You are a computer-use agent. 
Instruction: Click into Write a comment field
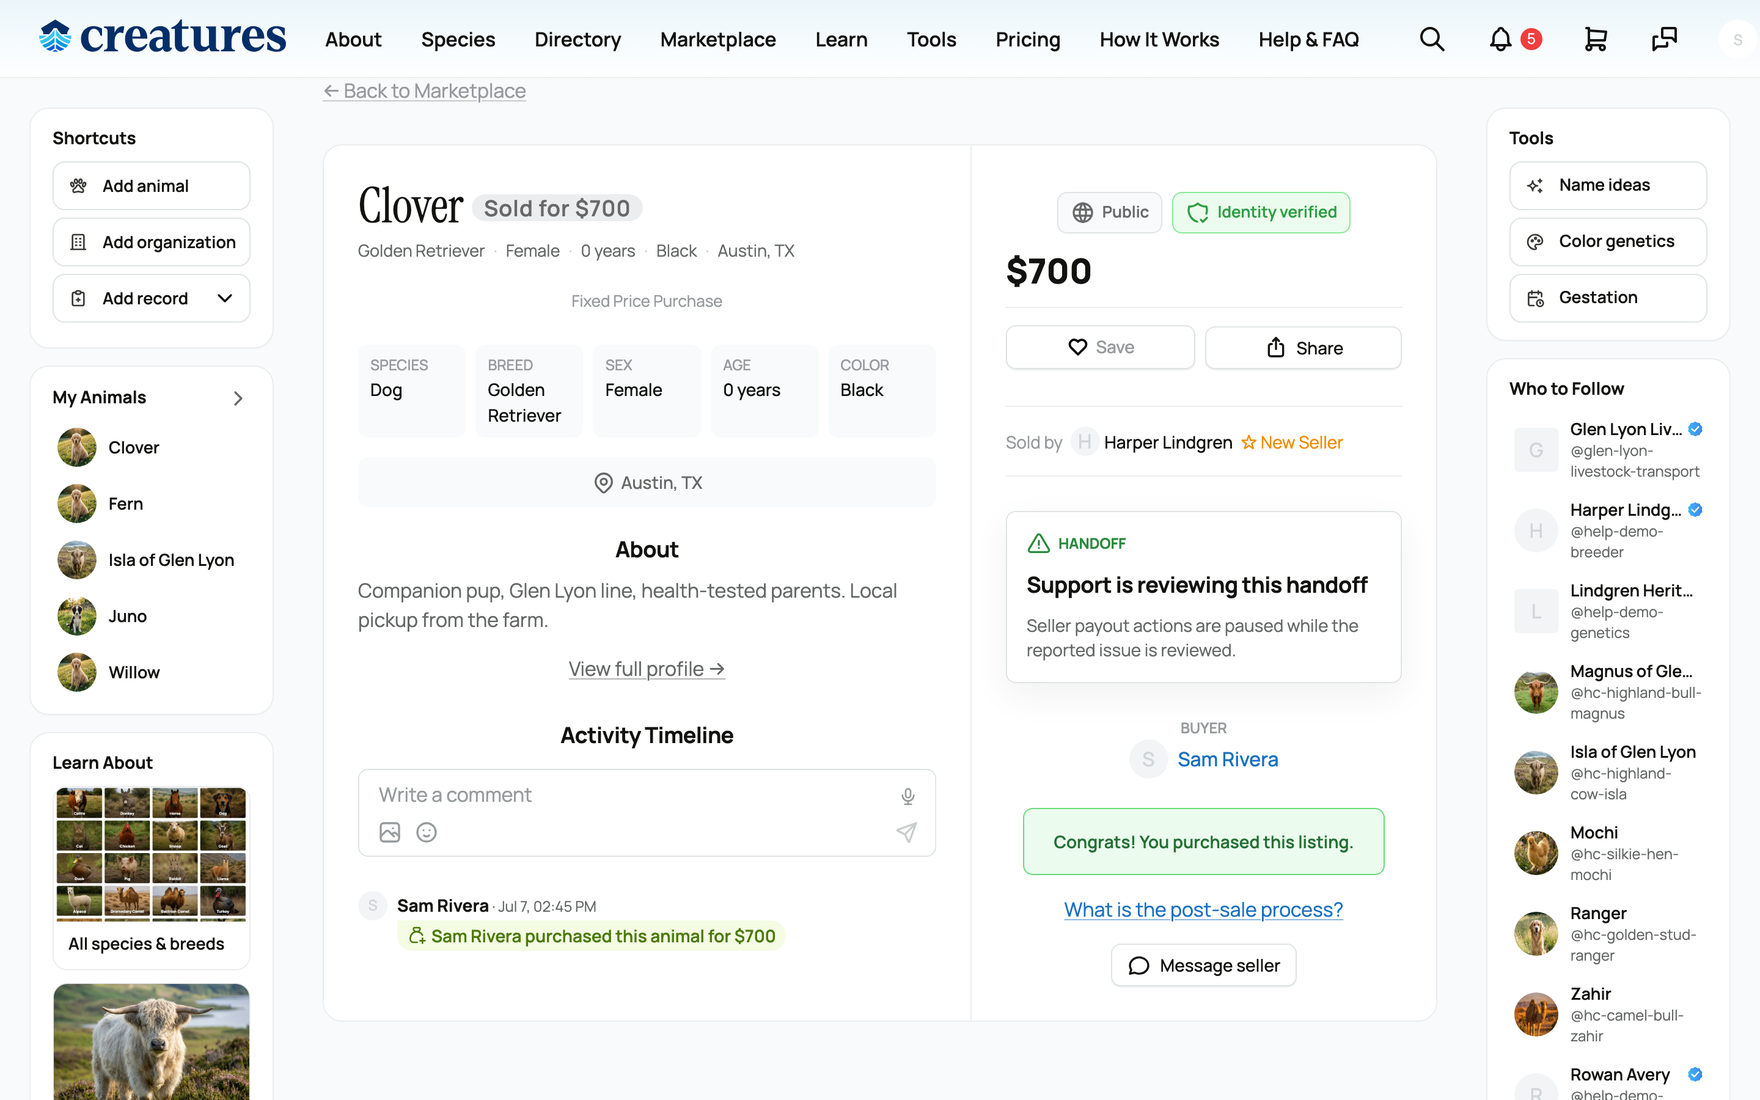pyautogui.click(x=630, y=795)
